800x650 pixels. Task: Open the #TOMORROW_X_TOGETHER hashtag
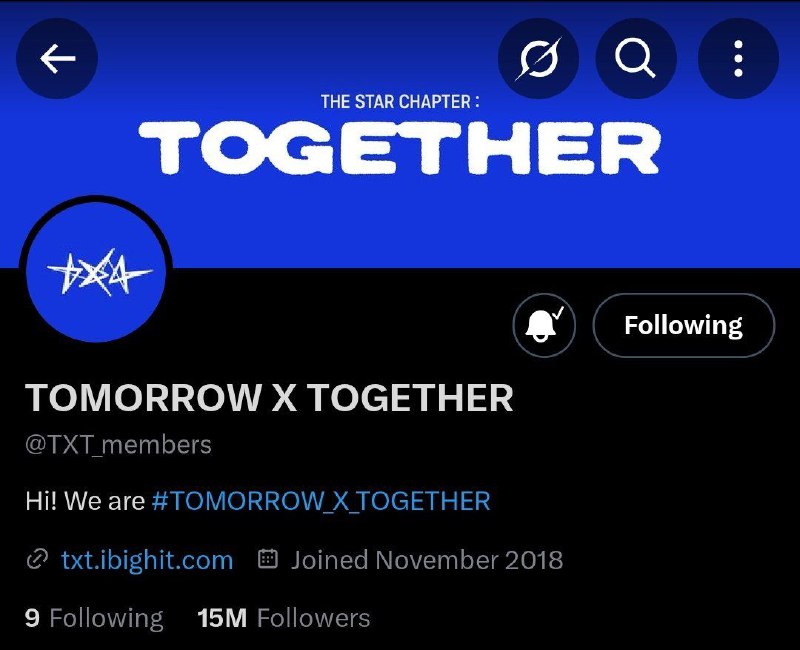pyautogui.click(x=321, y=501)
